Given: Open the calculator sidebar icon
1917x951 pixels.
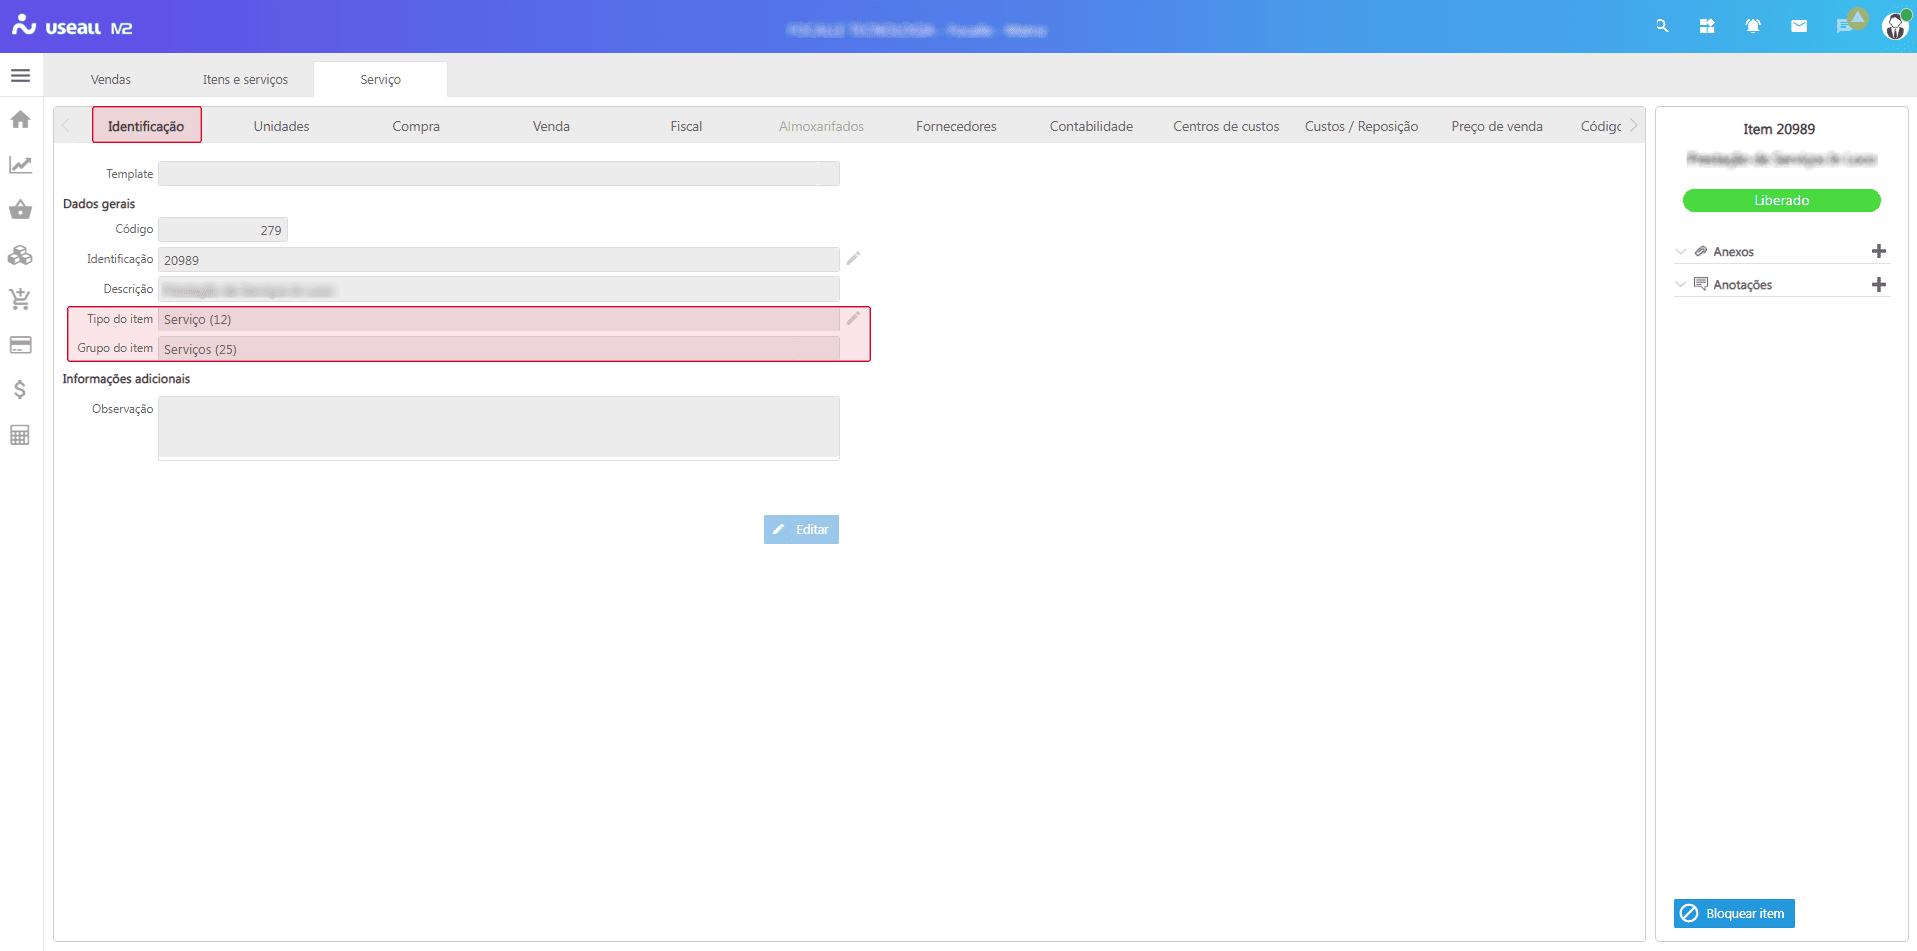Looking at the screenshot, I should (20, 435).
